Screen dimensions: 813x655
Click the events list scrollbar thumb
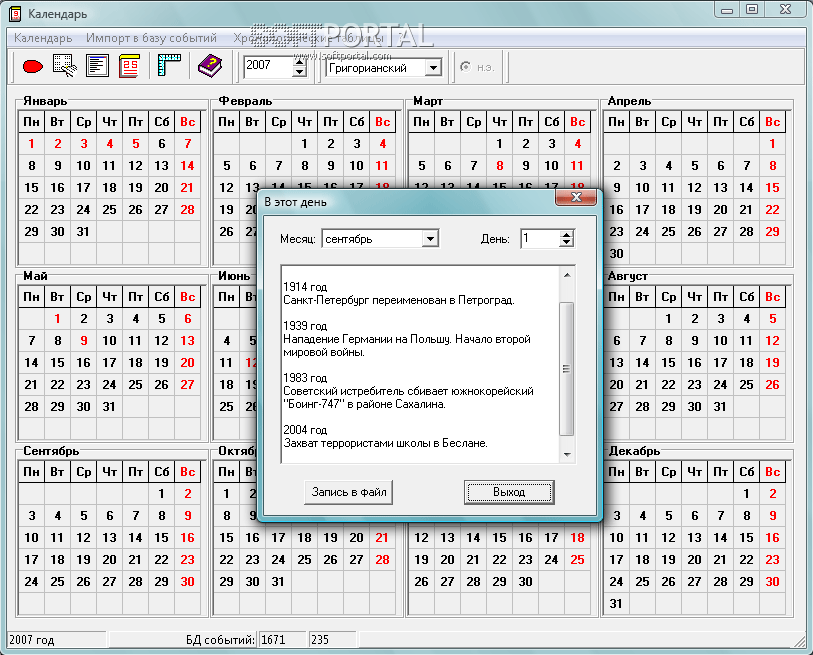tap(567, 369)
